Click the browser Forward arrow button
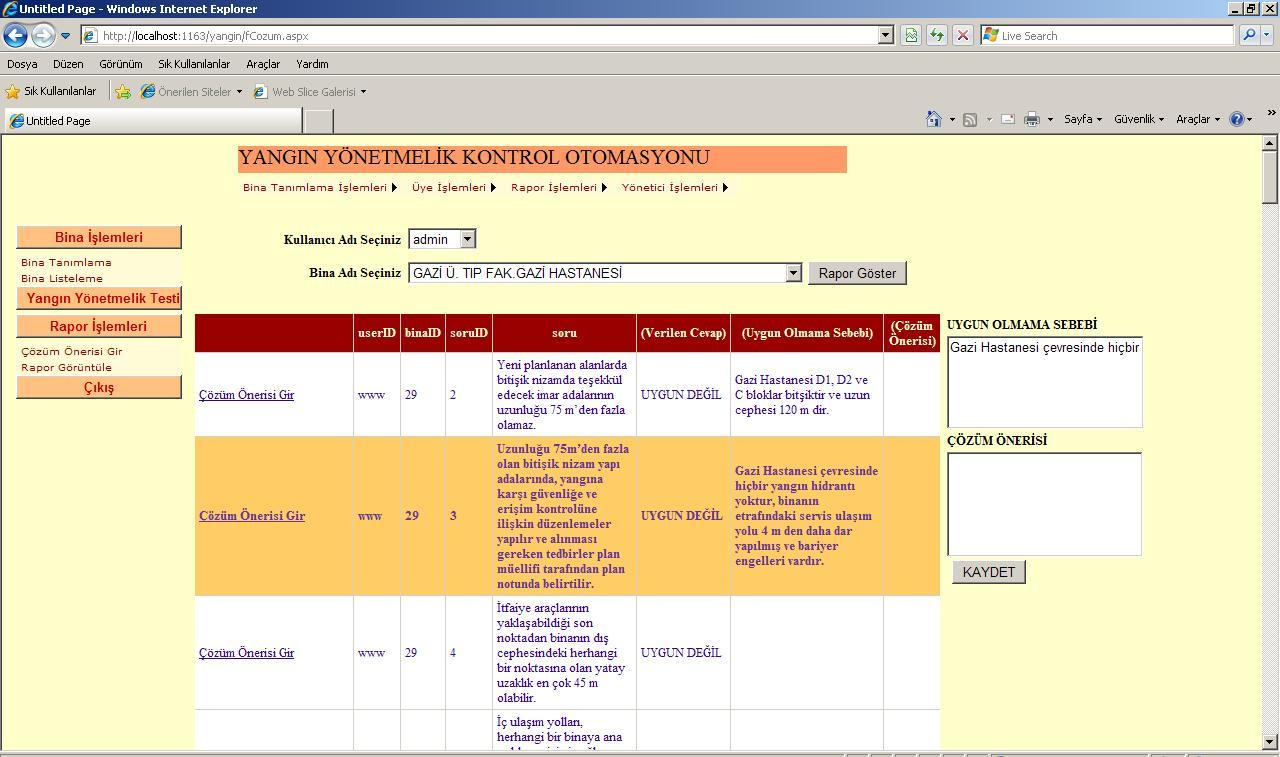Image resolution: width=1280 pixels, height=757 pixels. (x=43, y=35)
